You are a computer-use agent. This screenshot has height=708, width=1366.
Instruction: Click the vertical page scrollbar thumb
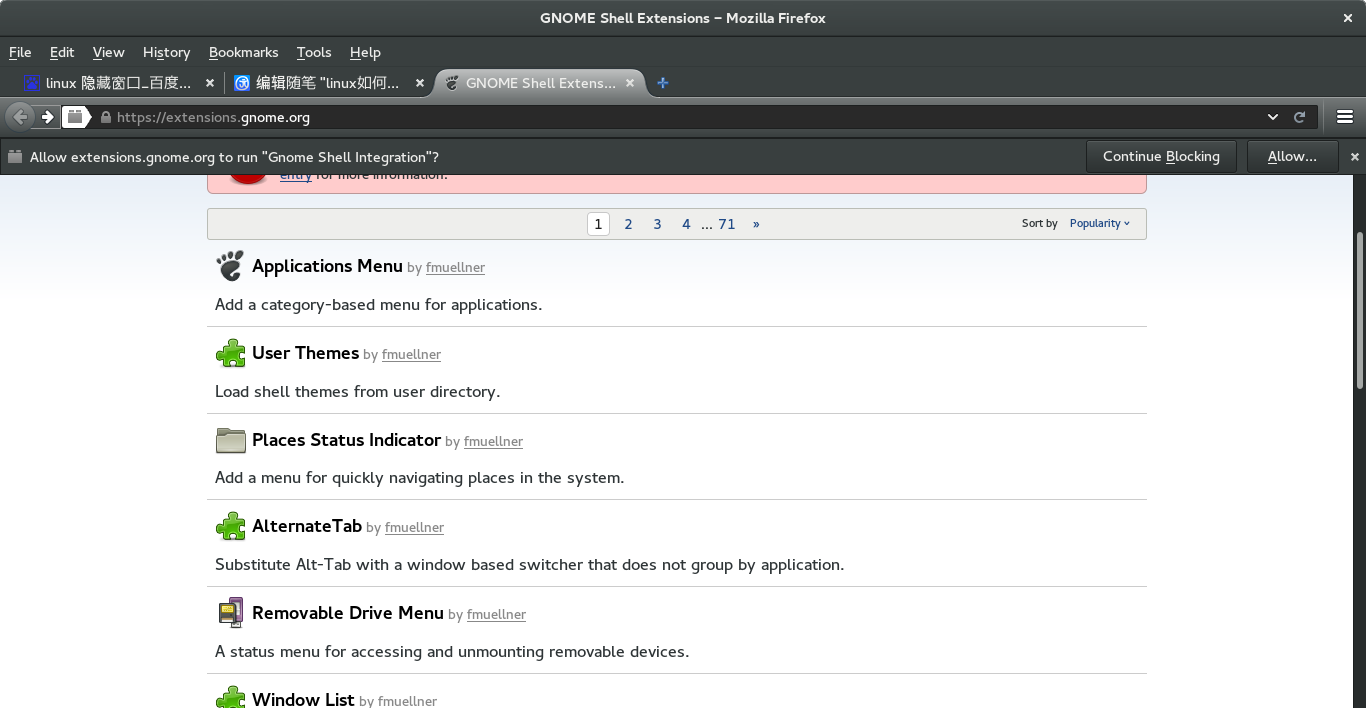click(1360, 310)
